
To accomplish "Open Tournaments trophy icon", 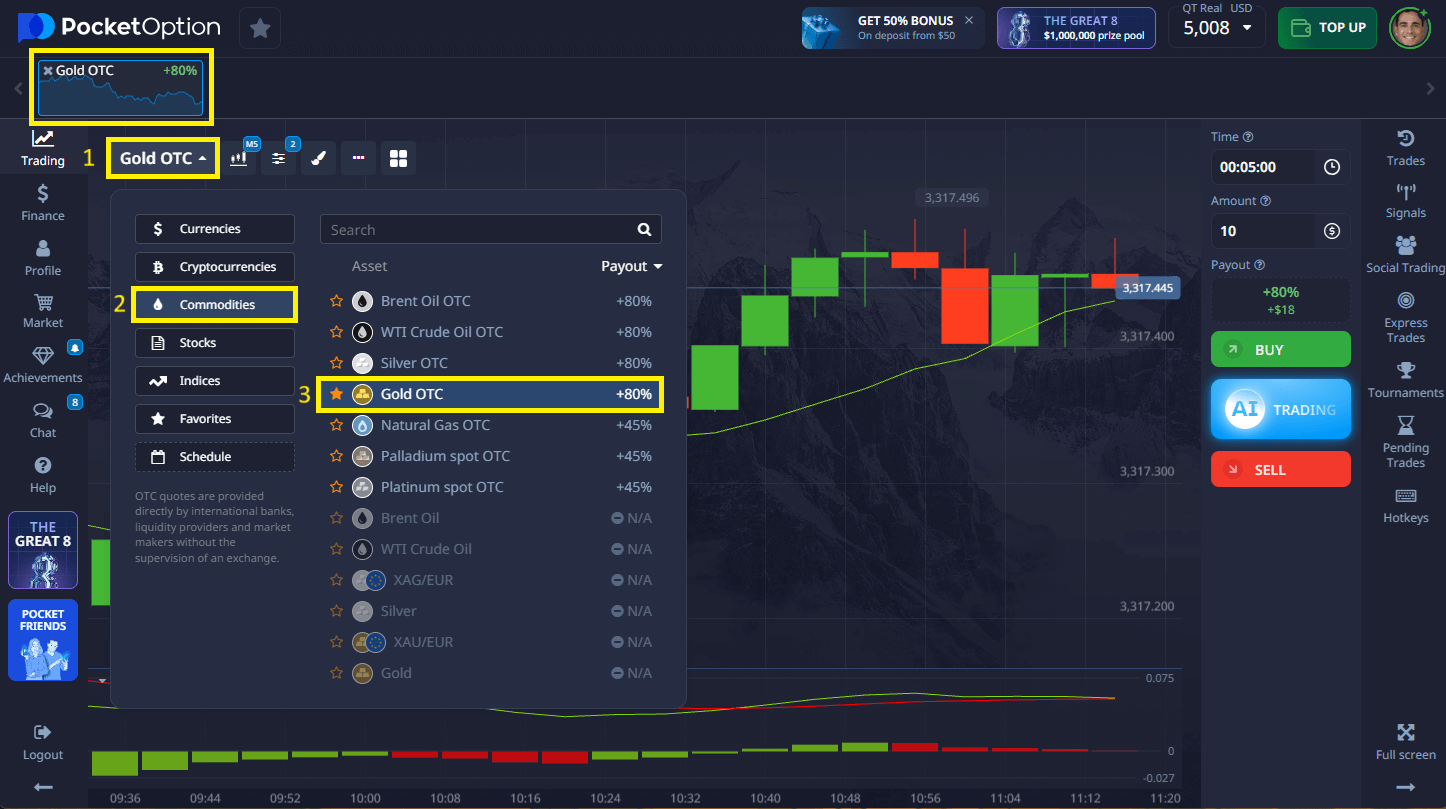I will tap(1405, 380).
